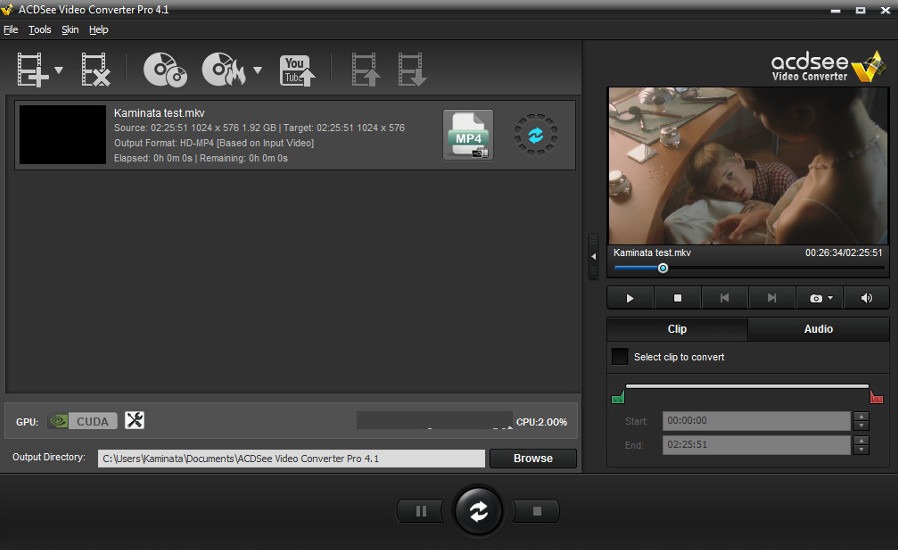Click the preview time 00:26:34/02:25:51
The width and height of the screenshot is (898, 550).
coord(844,253)
